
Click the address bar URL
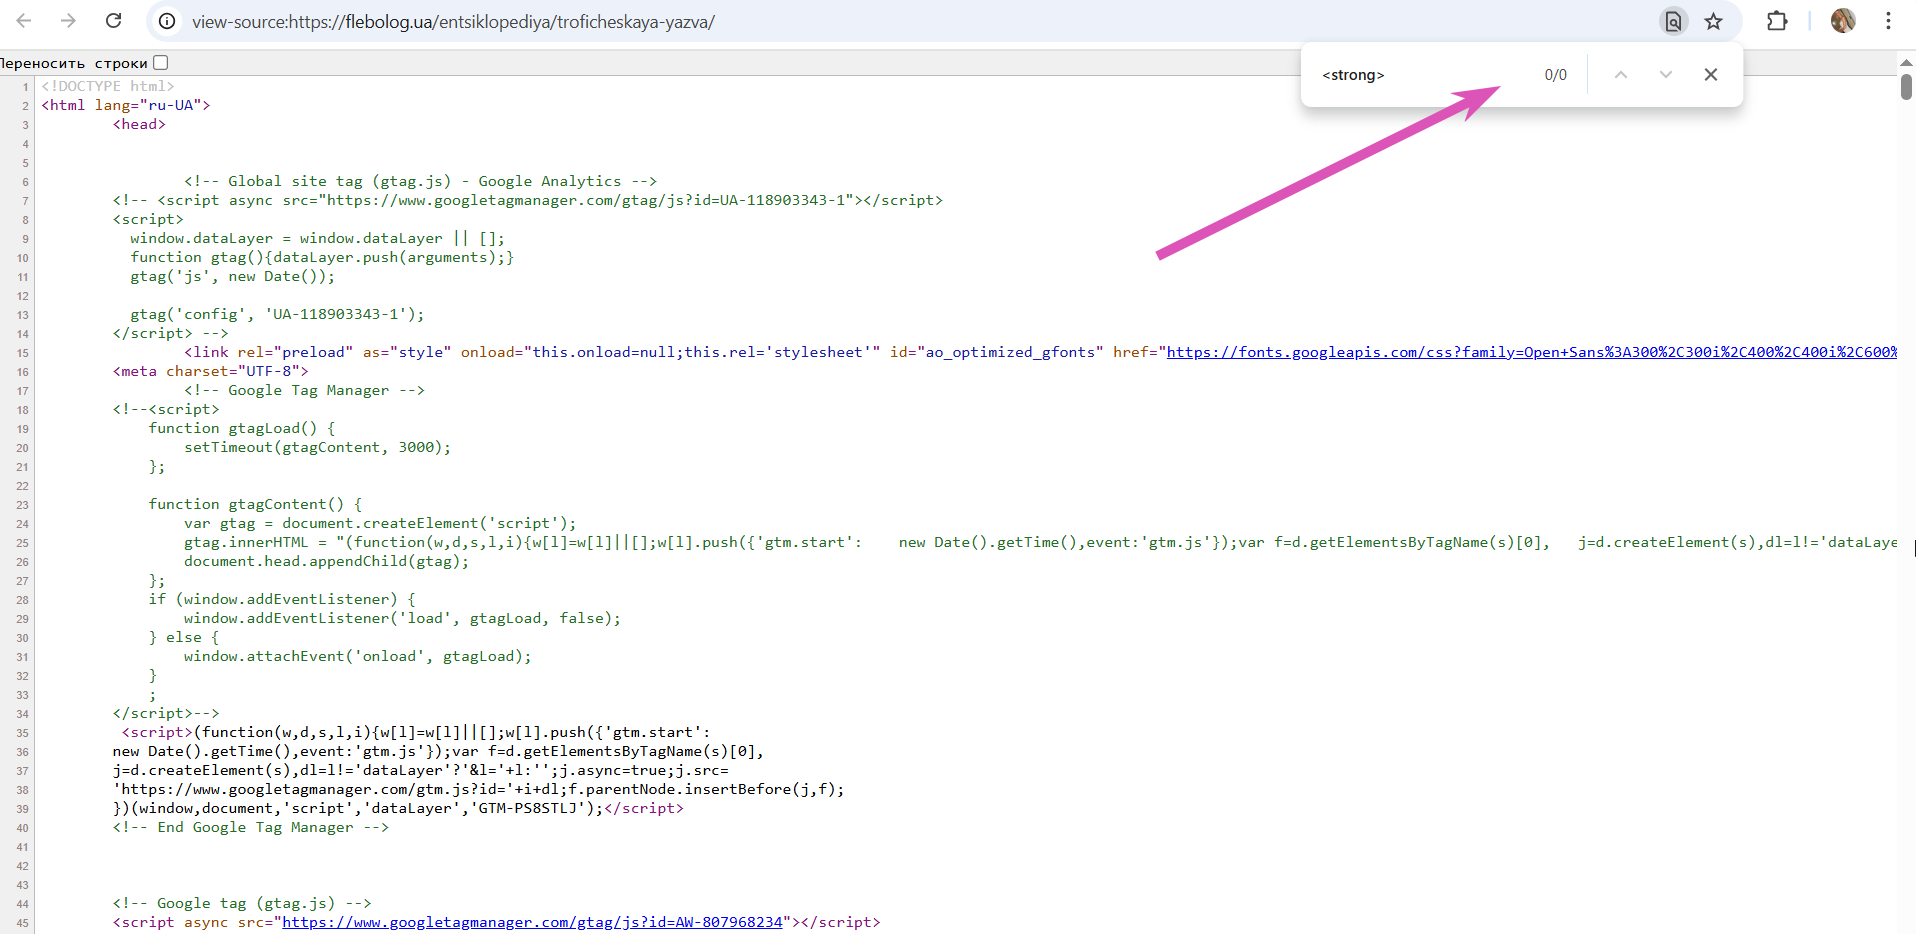point(453,22)
